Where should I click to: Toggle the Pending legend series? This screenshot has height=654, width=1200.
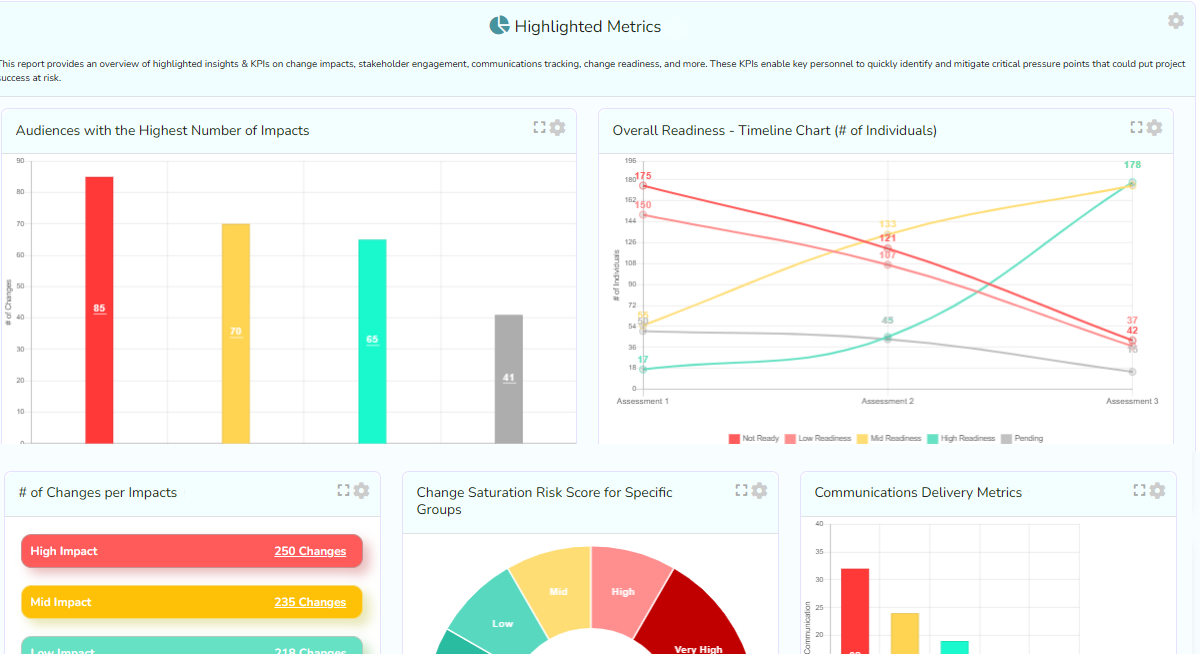pyautogui.click(x=1022, y=438)
